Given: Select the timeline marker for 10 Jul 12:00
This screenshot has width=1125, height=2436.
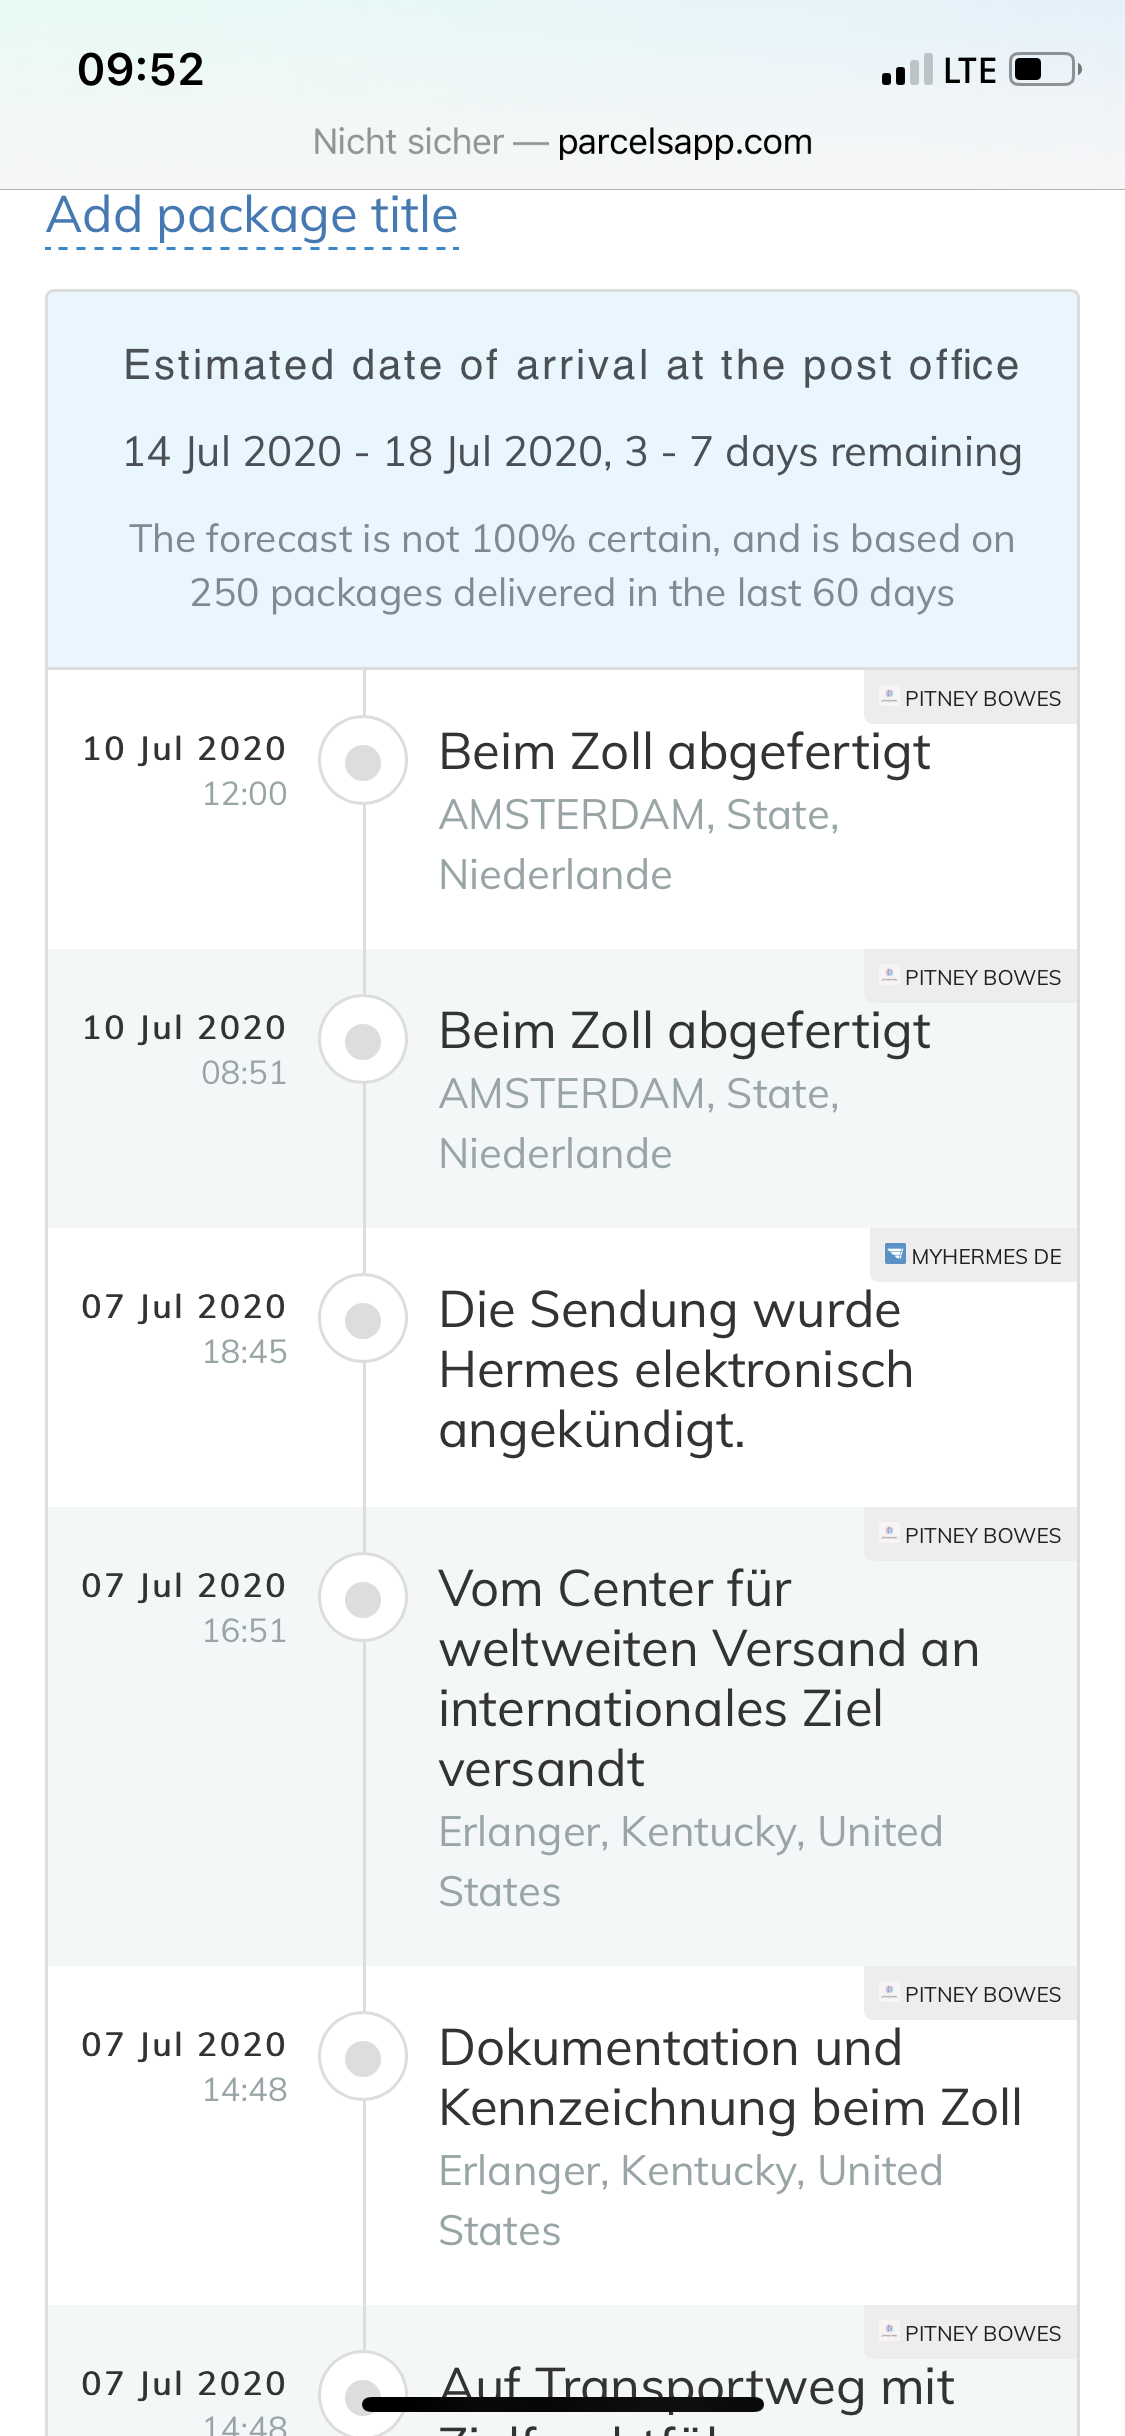Looking at the screenshot, I should 363,761.
